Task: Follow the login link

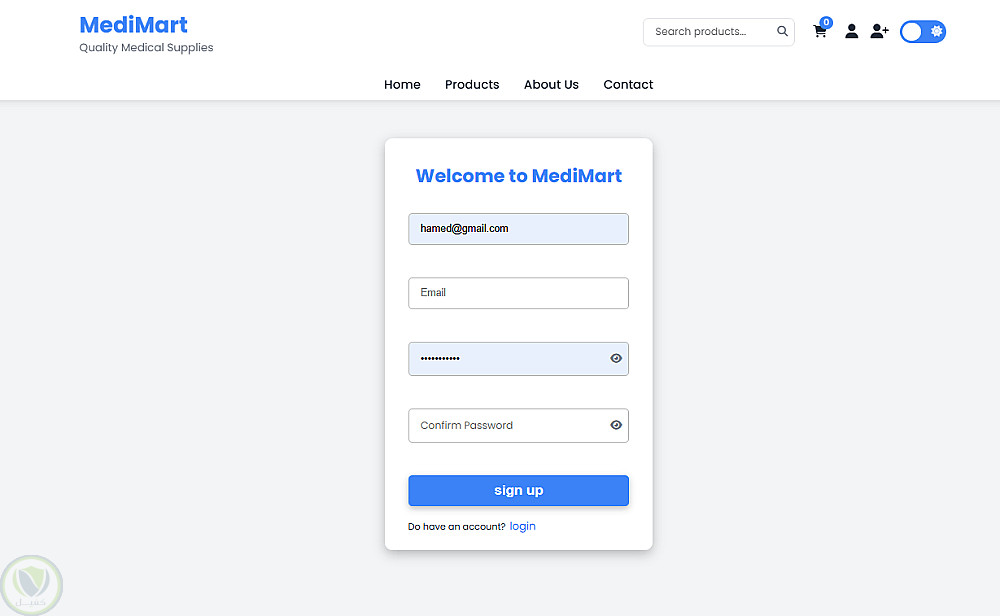Action: tap(522, 526)
